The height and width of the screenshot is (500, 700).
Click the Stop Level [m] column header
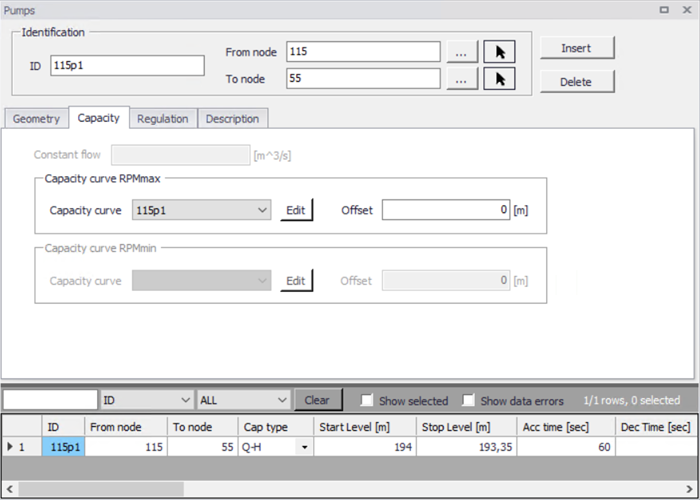[x=467, y=427]
